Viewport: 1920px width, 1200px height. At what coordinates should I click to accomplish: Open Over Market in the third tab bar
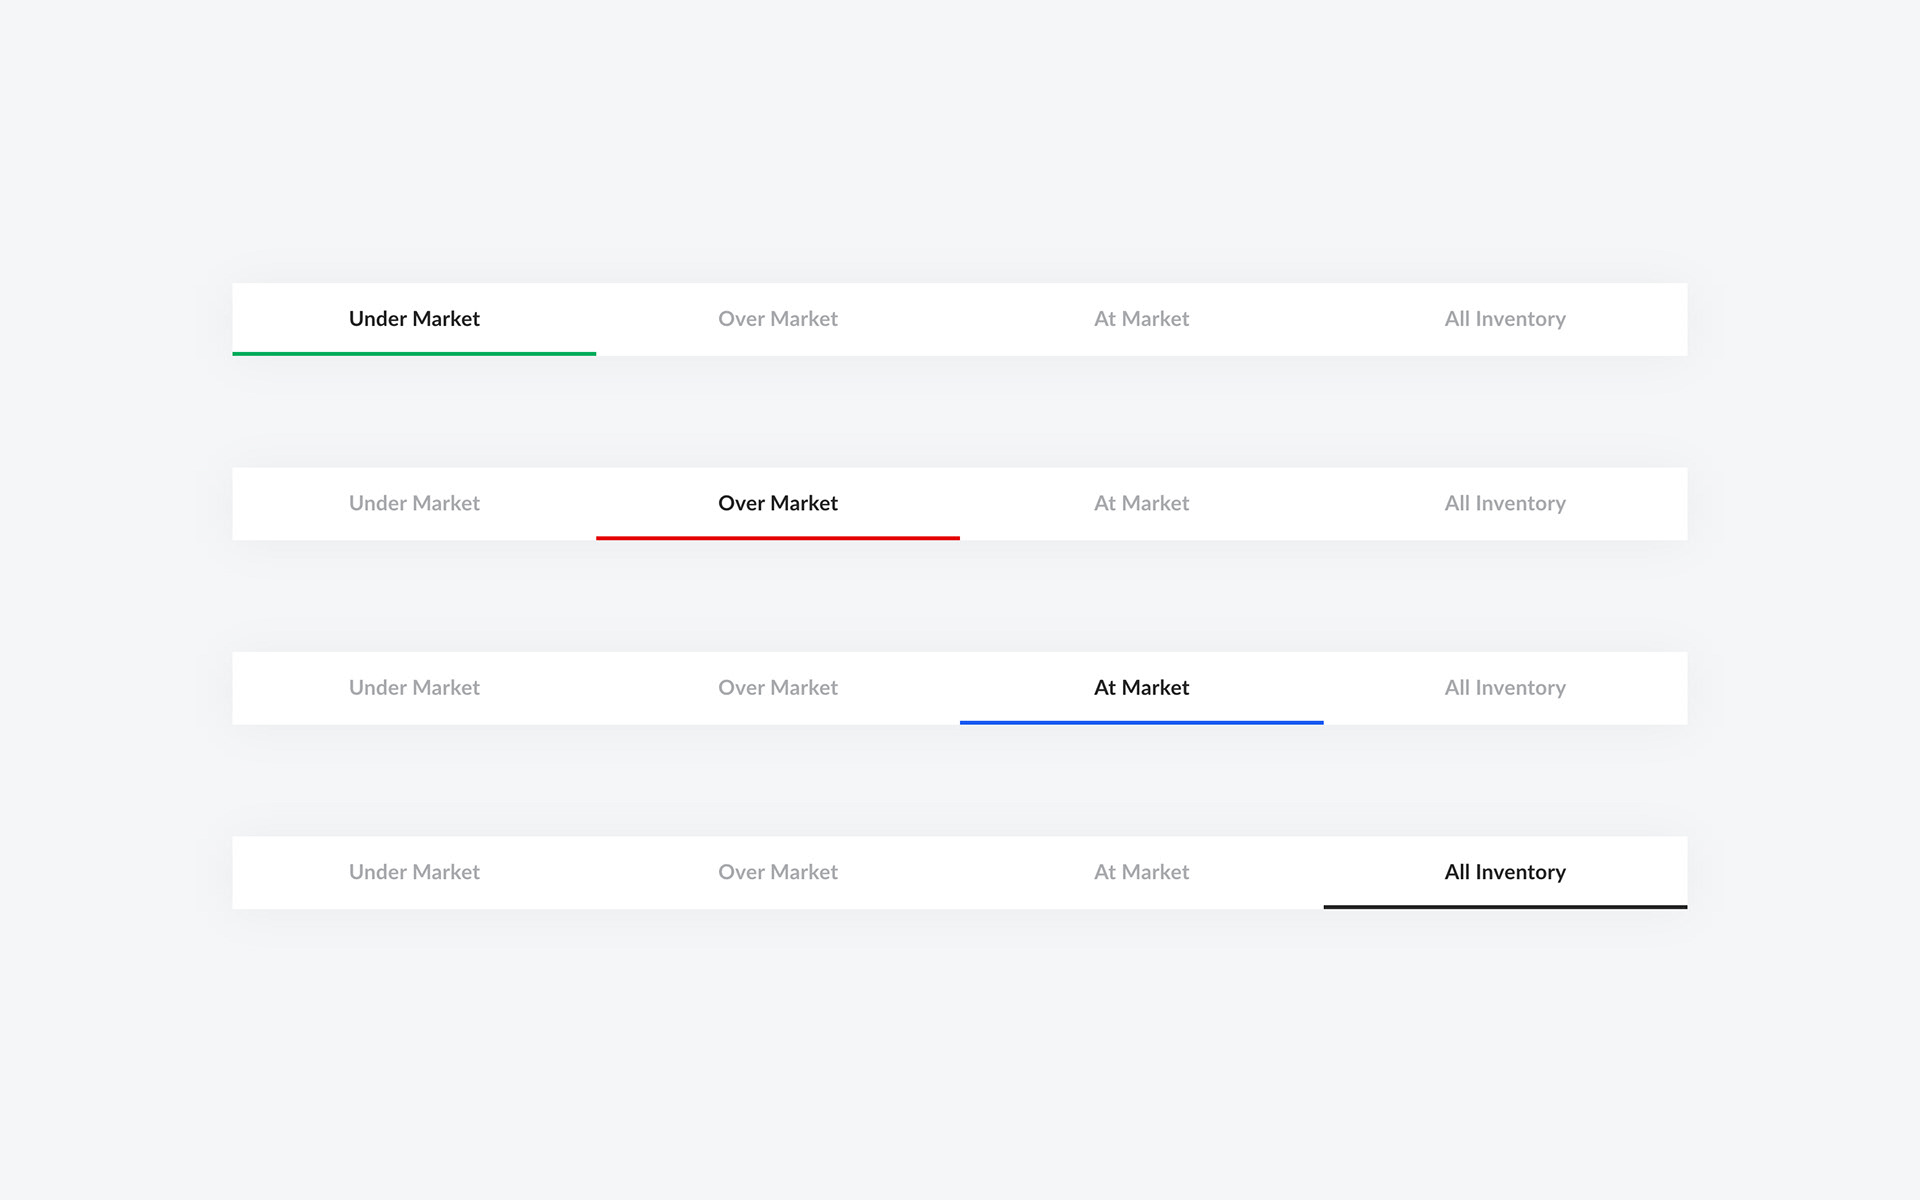[778, 688]
